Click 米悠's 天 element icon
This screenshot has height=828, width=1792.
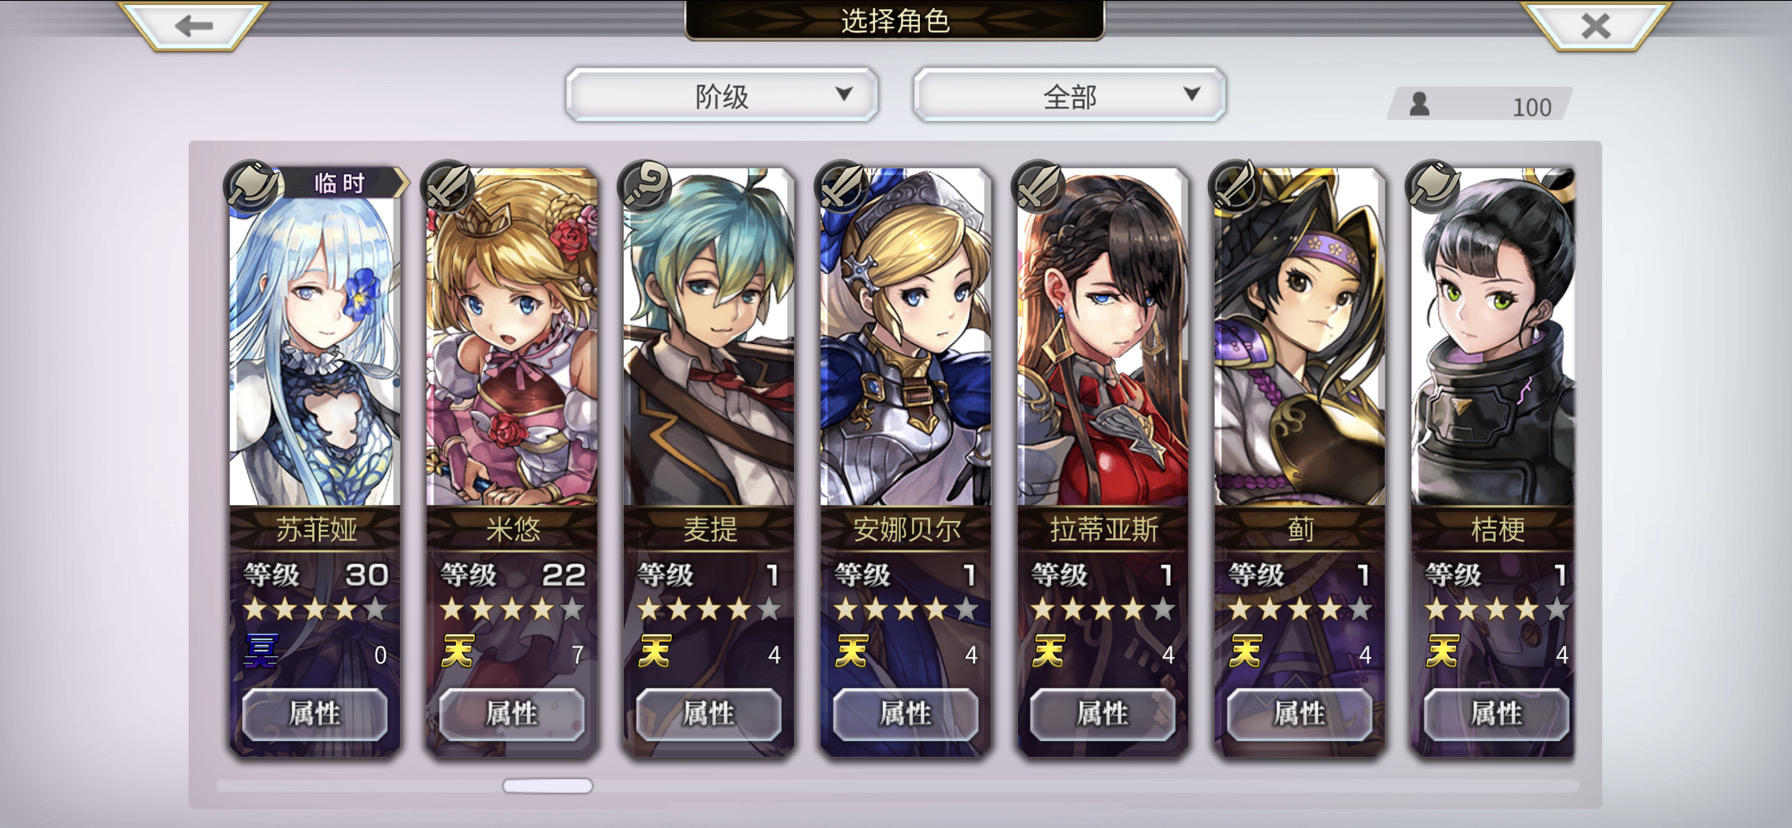458,651
